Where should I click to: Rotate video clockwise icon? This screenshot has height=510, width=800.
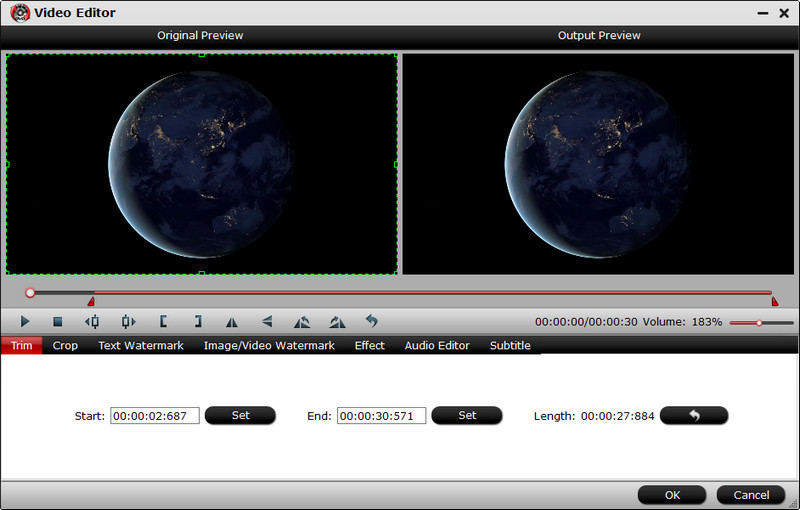pyautogui.click(x=337, y=322)
